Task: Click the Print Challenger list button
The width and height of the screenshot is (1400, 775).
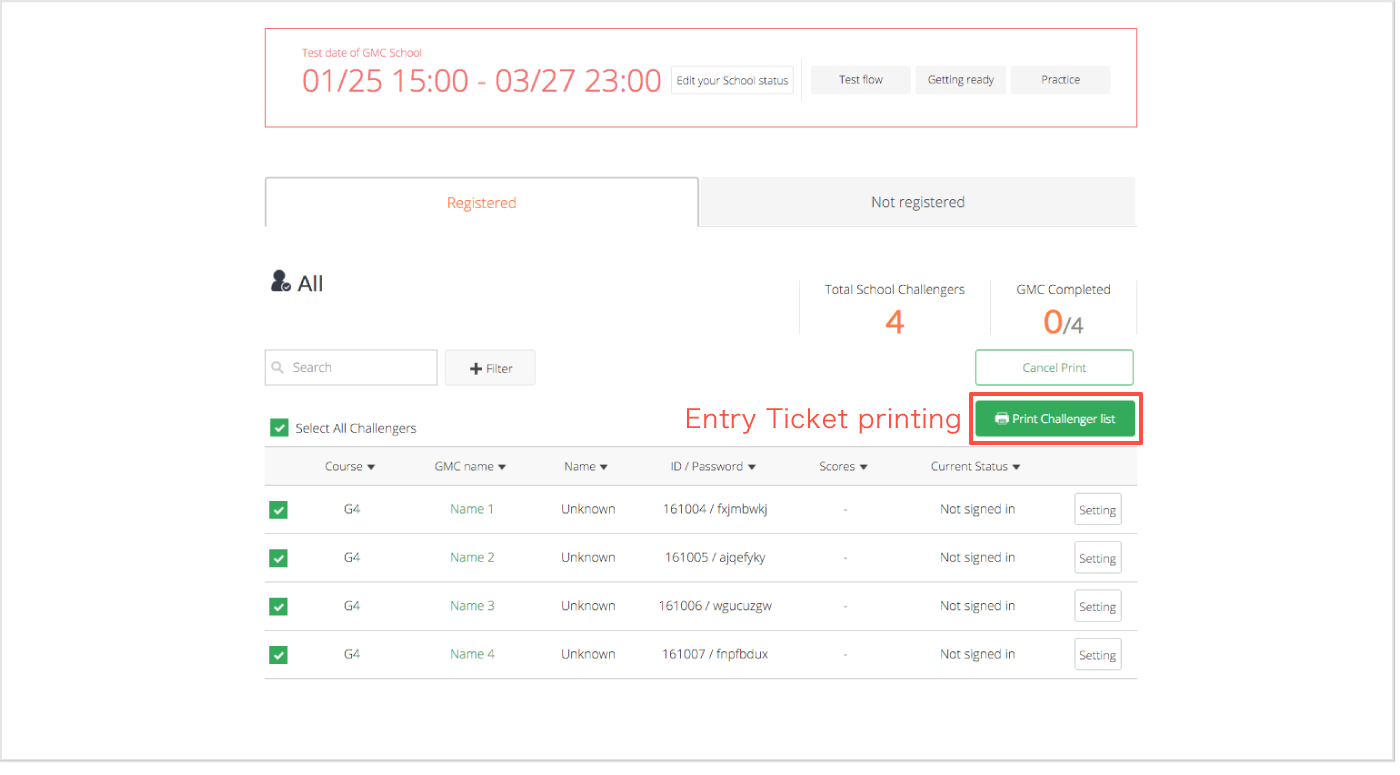Action: coord(1055,419)
